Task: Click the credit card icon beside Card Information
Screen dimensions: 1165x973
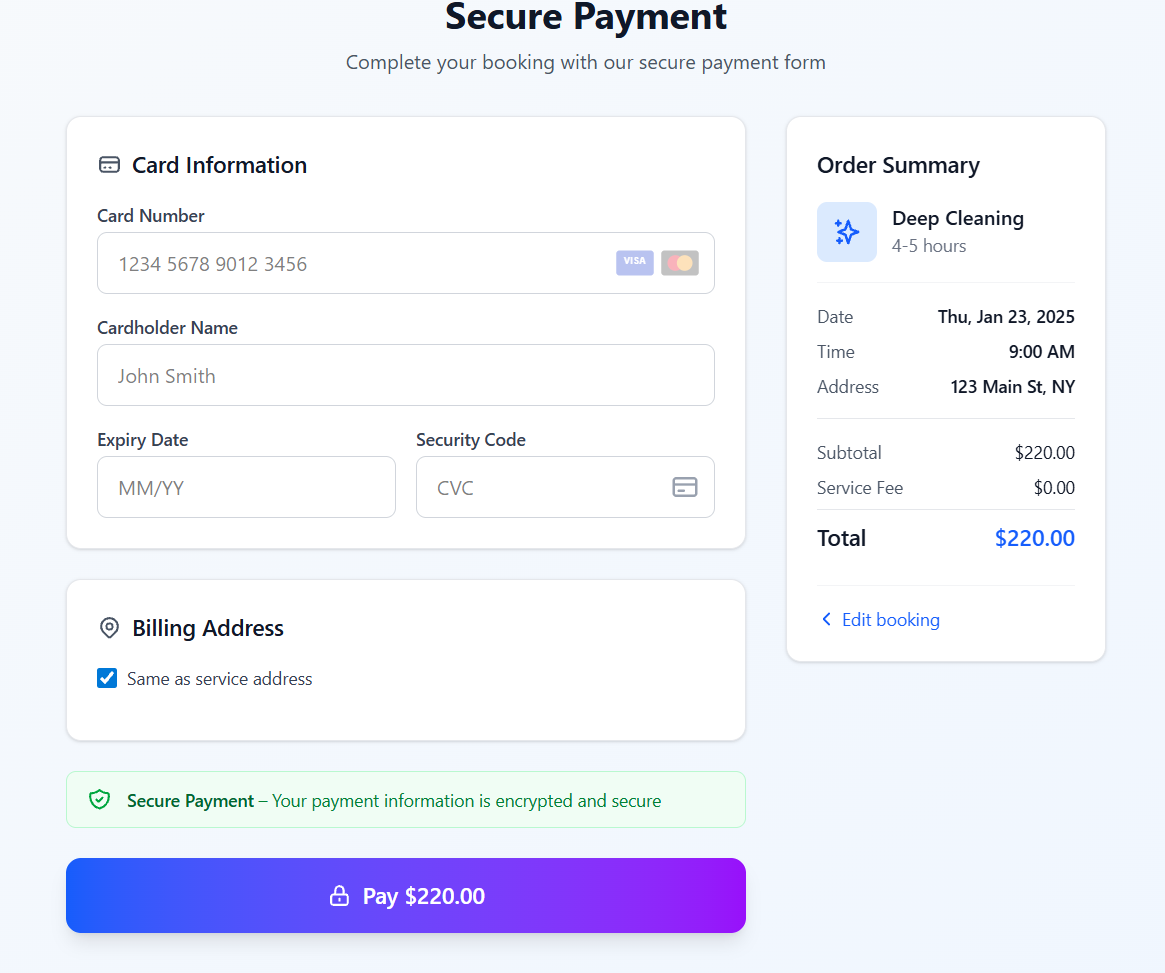Action: [x=108, y=164]
